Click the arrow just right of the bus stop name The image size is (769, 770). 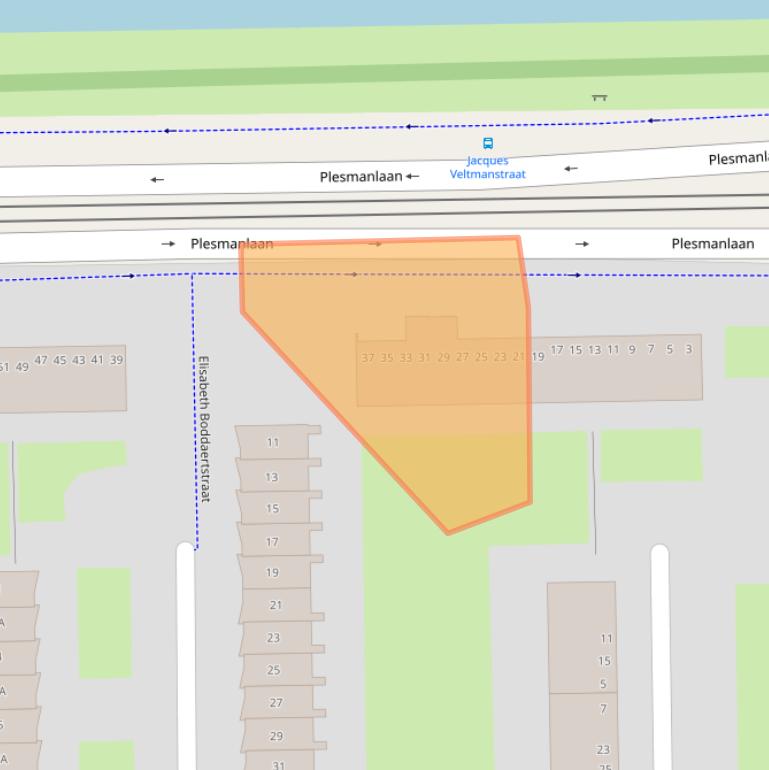coord(570,168)
